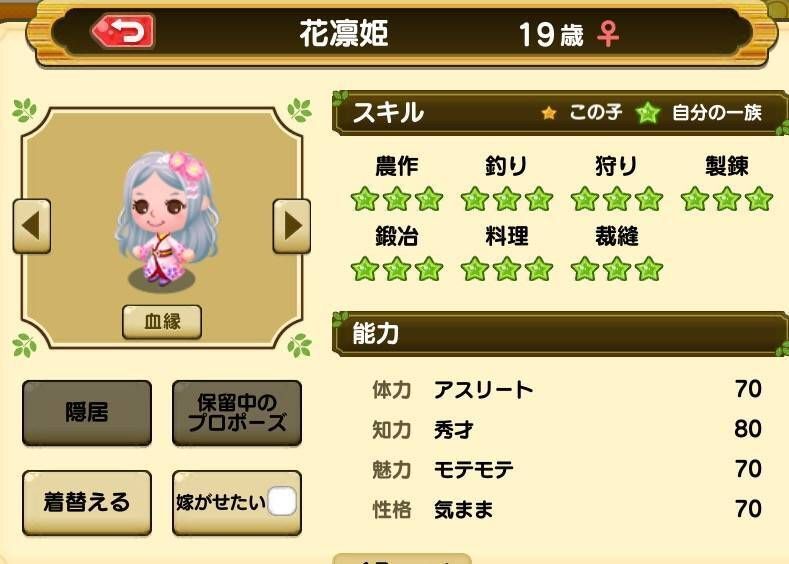Viewport: 789px width, 564px height.
Task: Show next character with right arrow
Action: click(x=292, y=226)
